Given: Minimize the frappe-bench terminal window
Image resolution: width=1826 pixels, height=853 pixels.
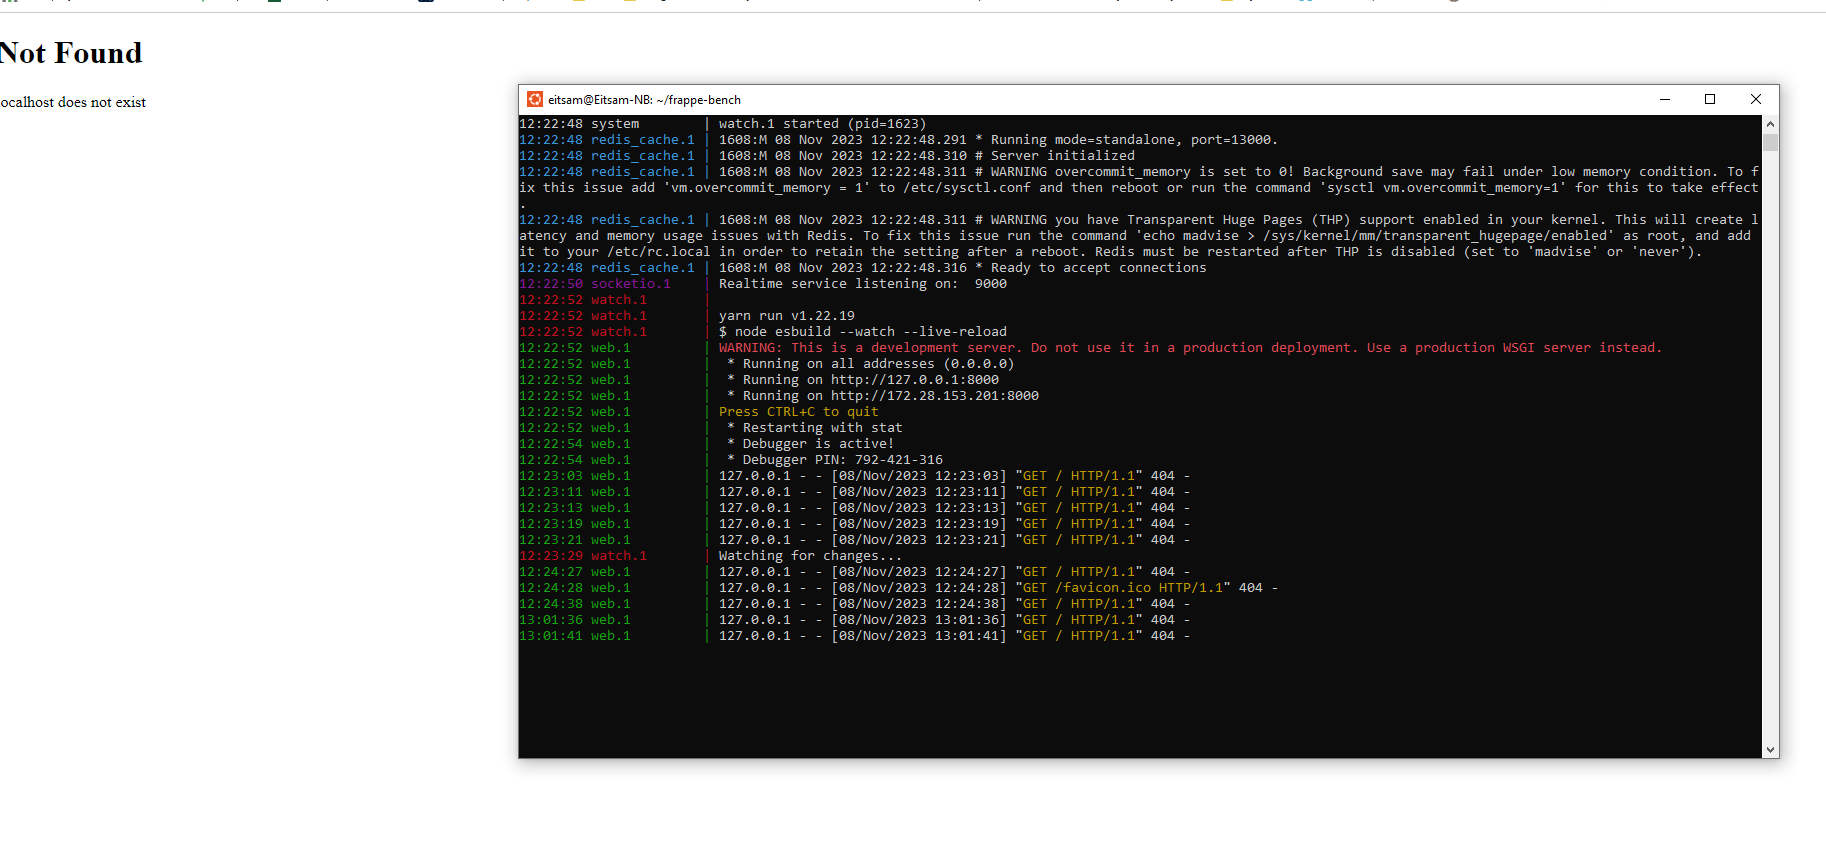Looking at the screenshot, I should click(x=1665, y=99).
